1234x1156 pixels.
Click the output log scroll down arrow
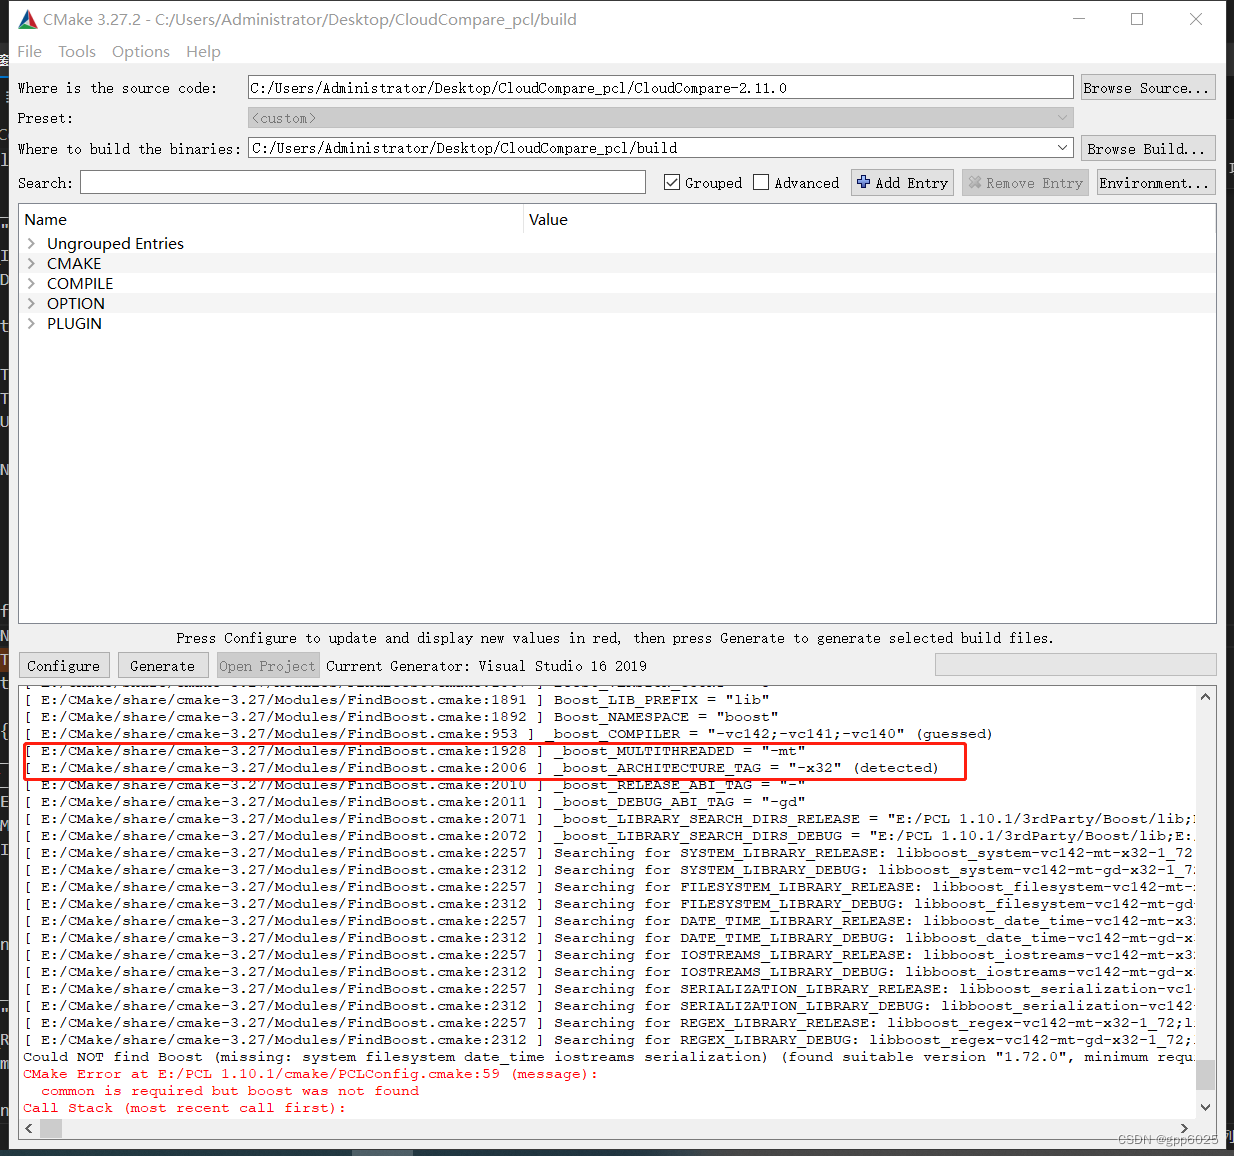(1205, 1107)
